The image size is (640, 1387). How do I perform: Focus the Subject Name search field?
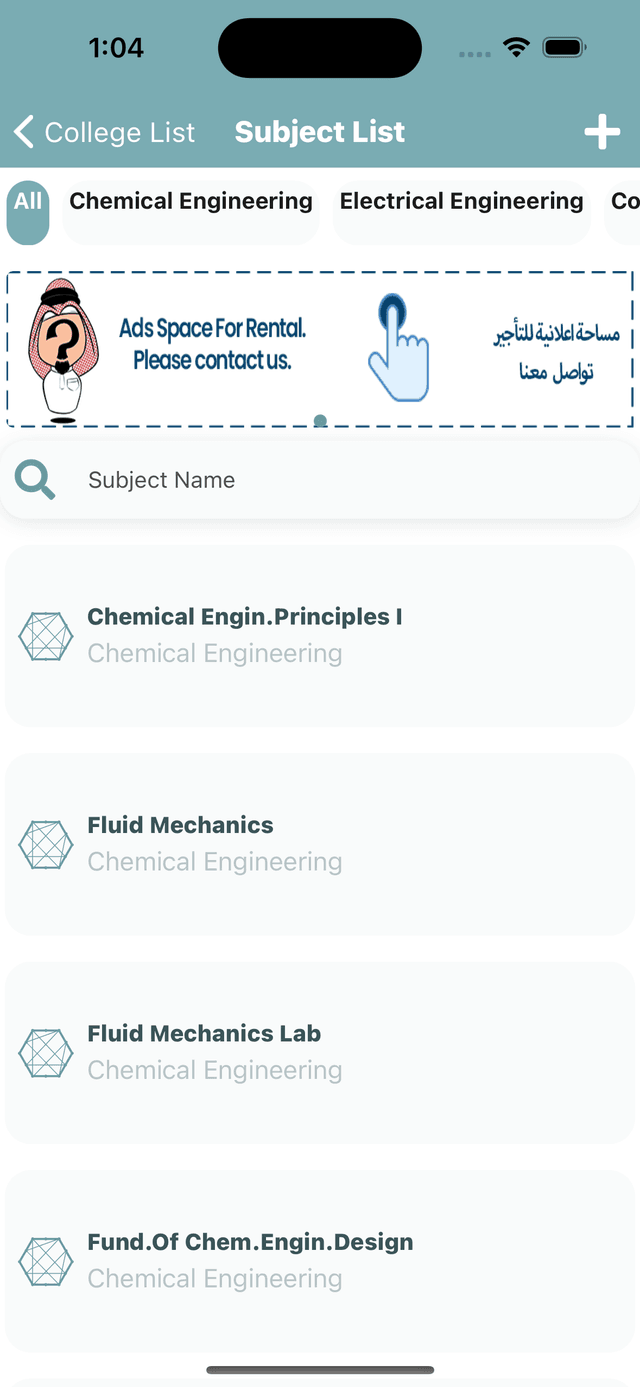point(320,480)
